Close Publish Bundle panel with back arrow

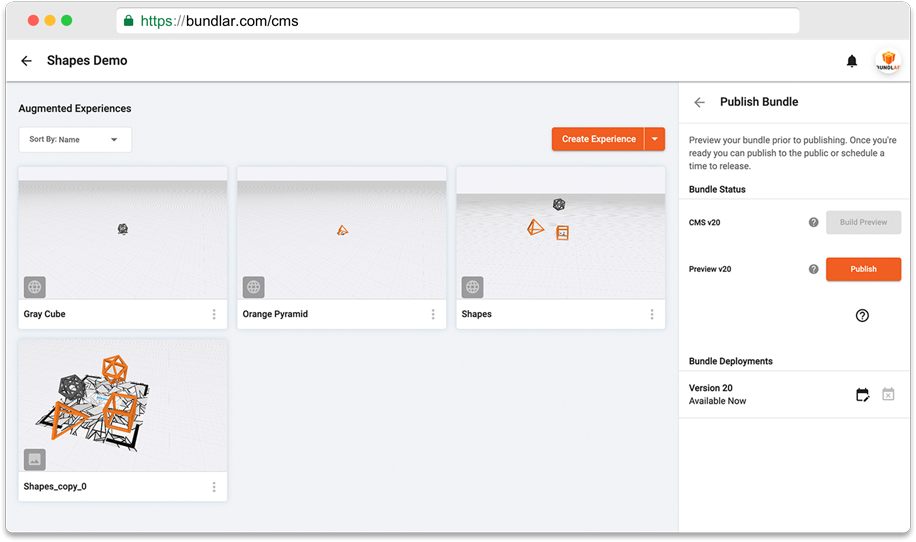[700, 102]
